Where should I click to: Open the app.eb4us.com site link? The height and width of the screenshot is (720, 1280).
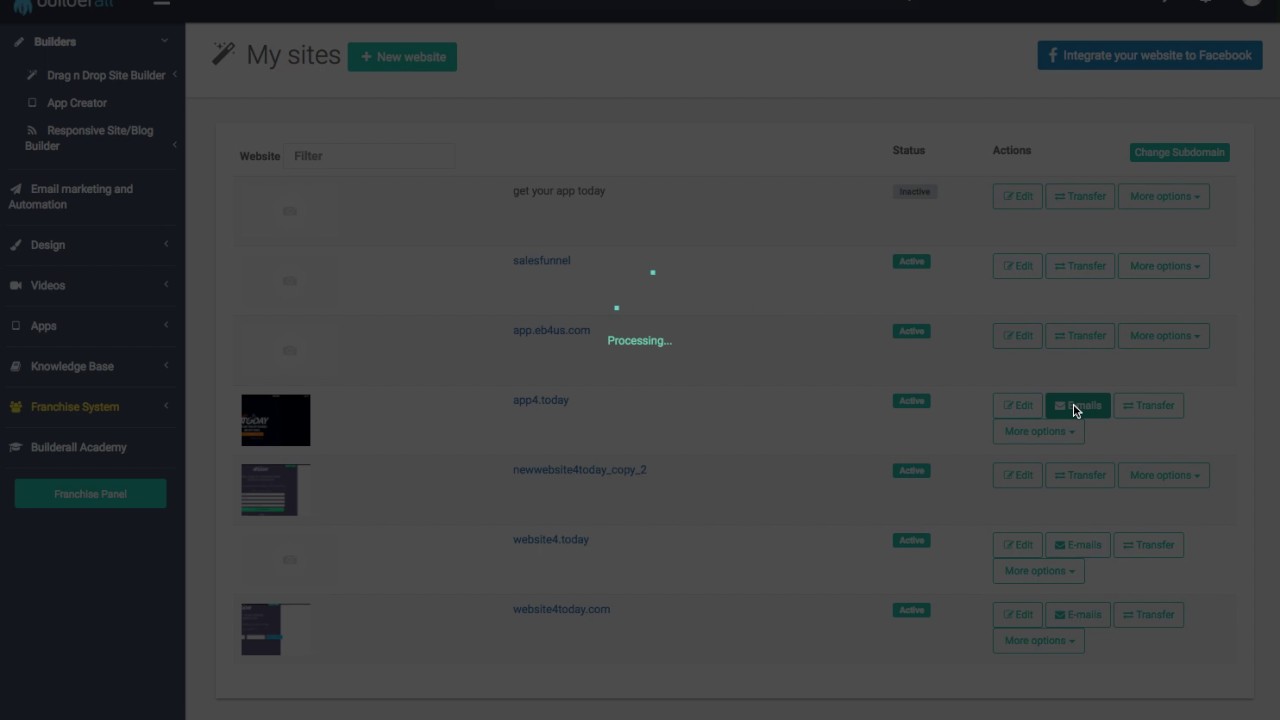tap(551, 331)
